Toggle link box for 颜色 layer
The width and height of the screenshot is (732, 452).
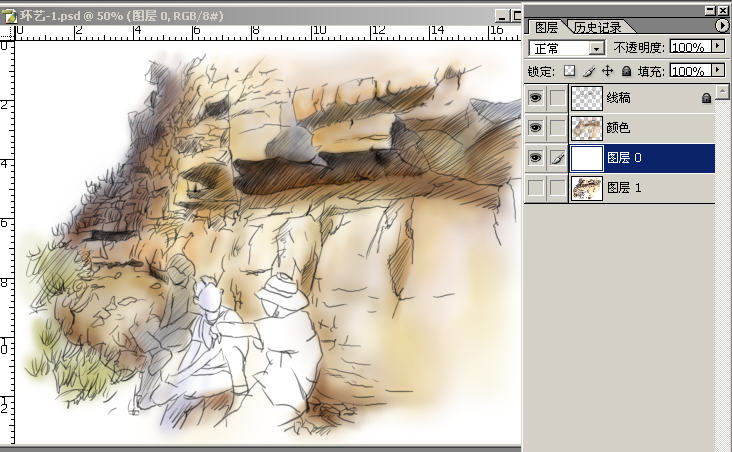click(x=557, y=128)
